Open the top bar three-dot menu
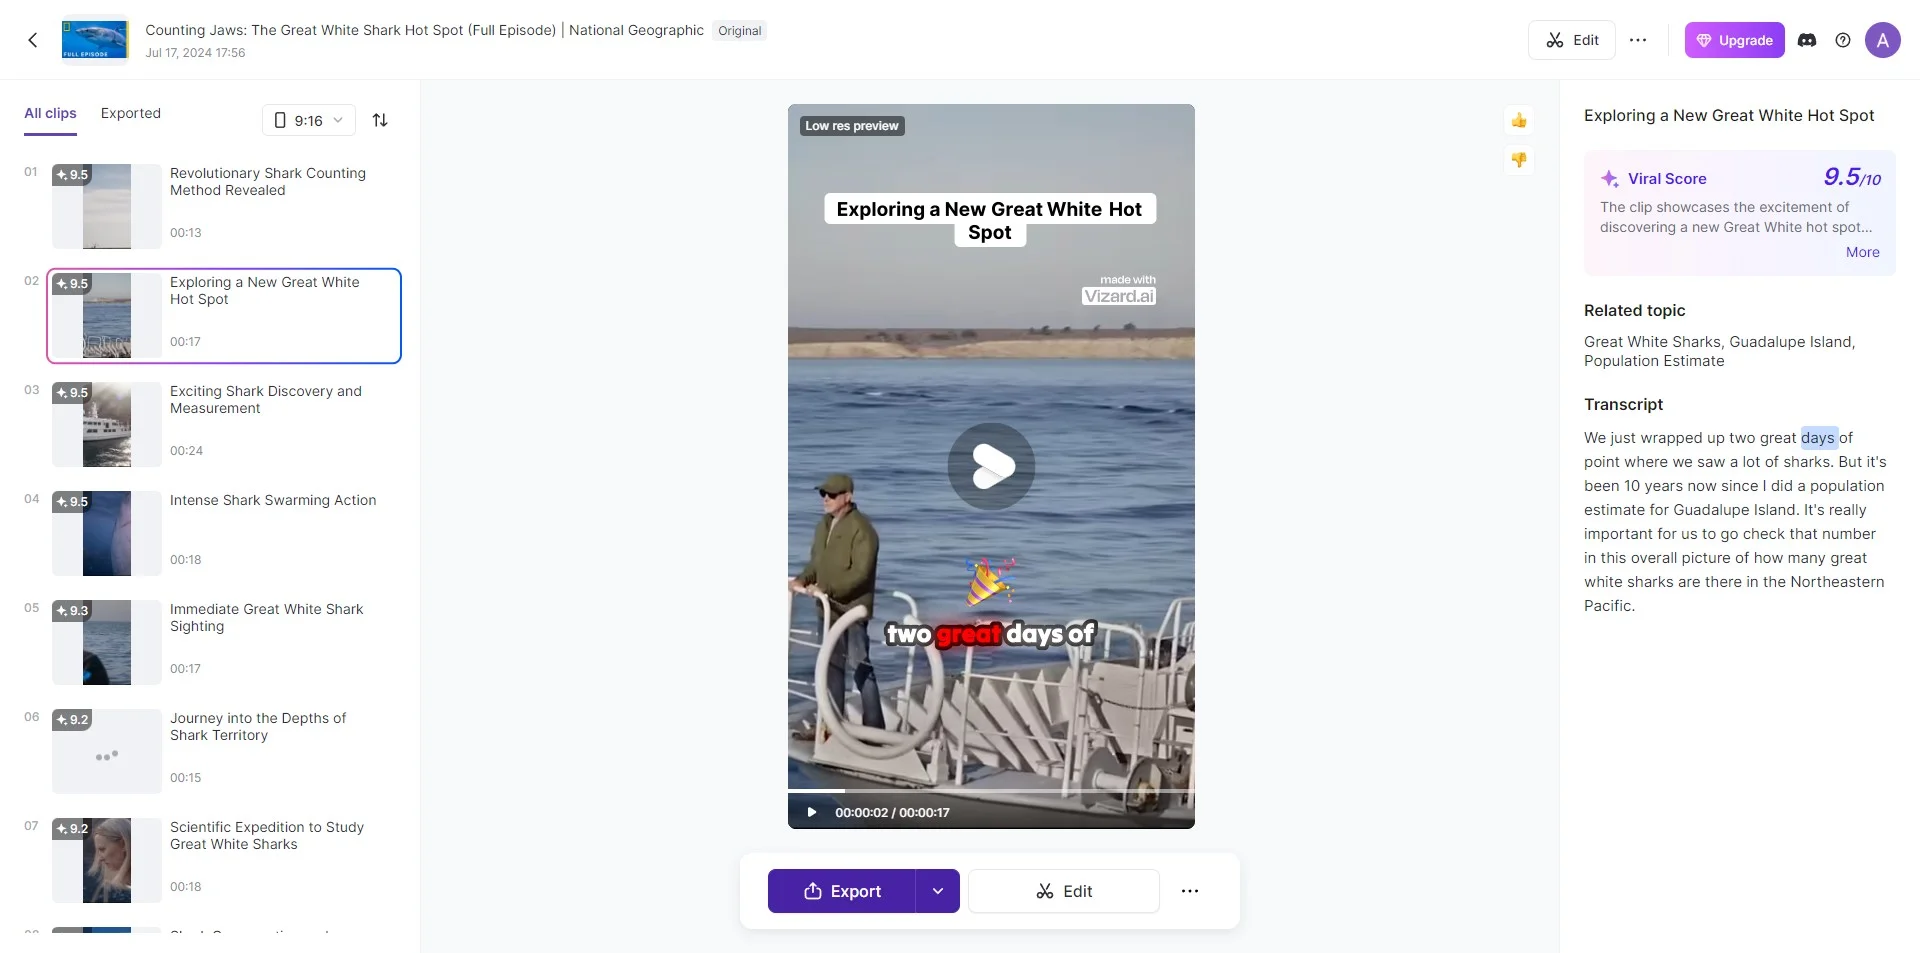The image size is (1920, 953). [1638, 40]
